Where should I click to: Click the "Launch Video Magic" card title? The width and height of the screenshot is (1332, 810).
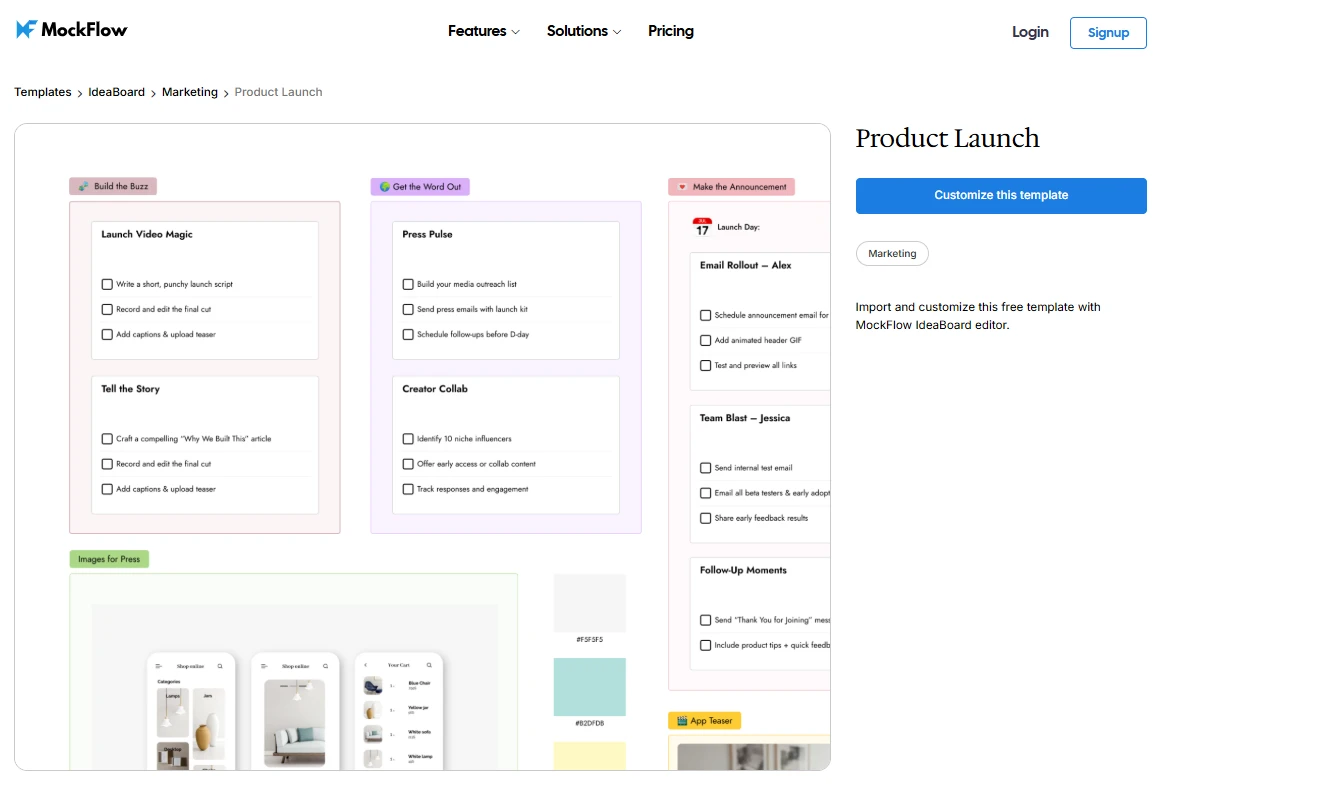coord(147,234)
